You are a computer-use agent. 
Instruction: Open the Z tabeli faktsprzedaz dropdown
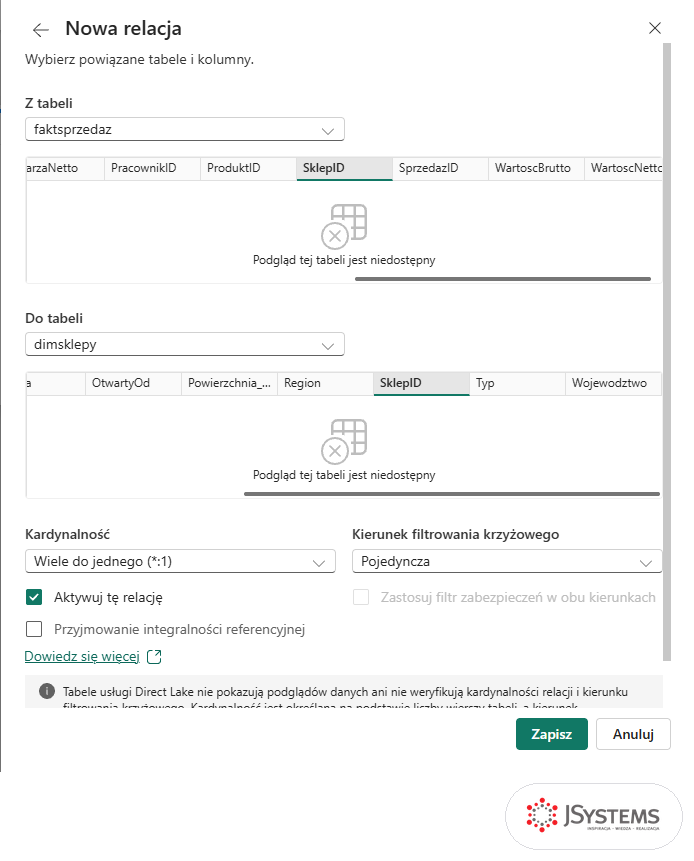click(185, 130)
